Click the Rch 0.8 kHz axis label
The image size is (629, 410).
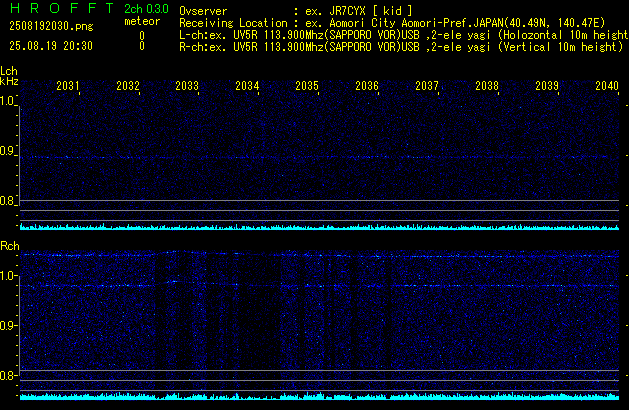[x=7, y=376]
